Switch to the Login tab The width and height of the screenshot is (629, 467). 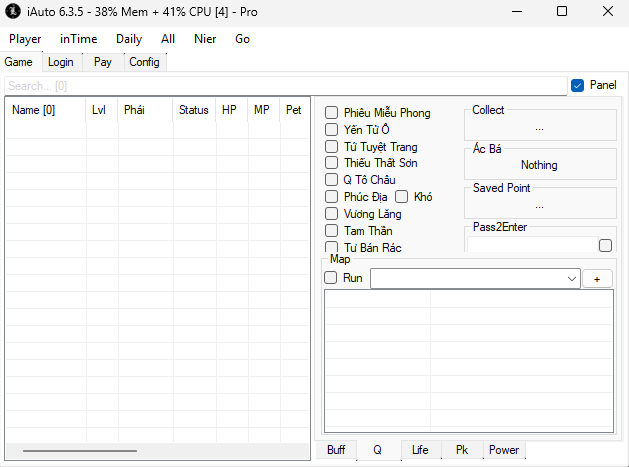(x=60, y=62)
